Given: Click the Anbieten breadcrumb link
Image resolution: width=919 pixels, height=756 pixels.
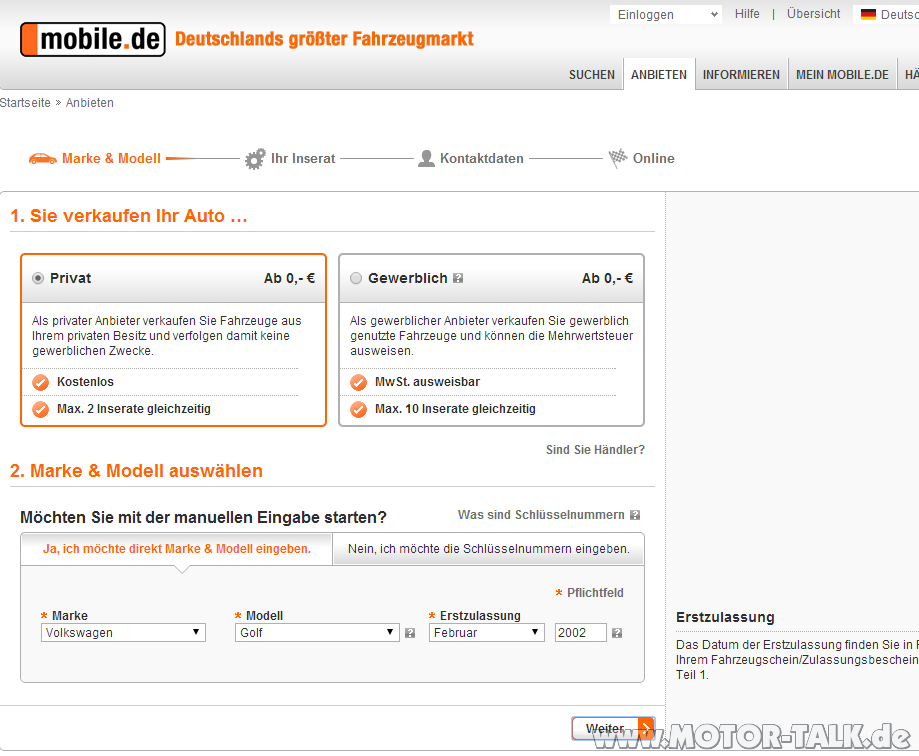Looking at the screenshot, I should (x=90, y=103).
